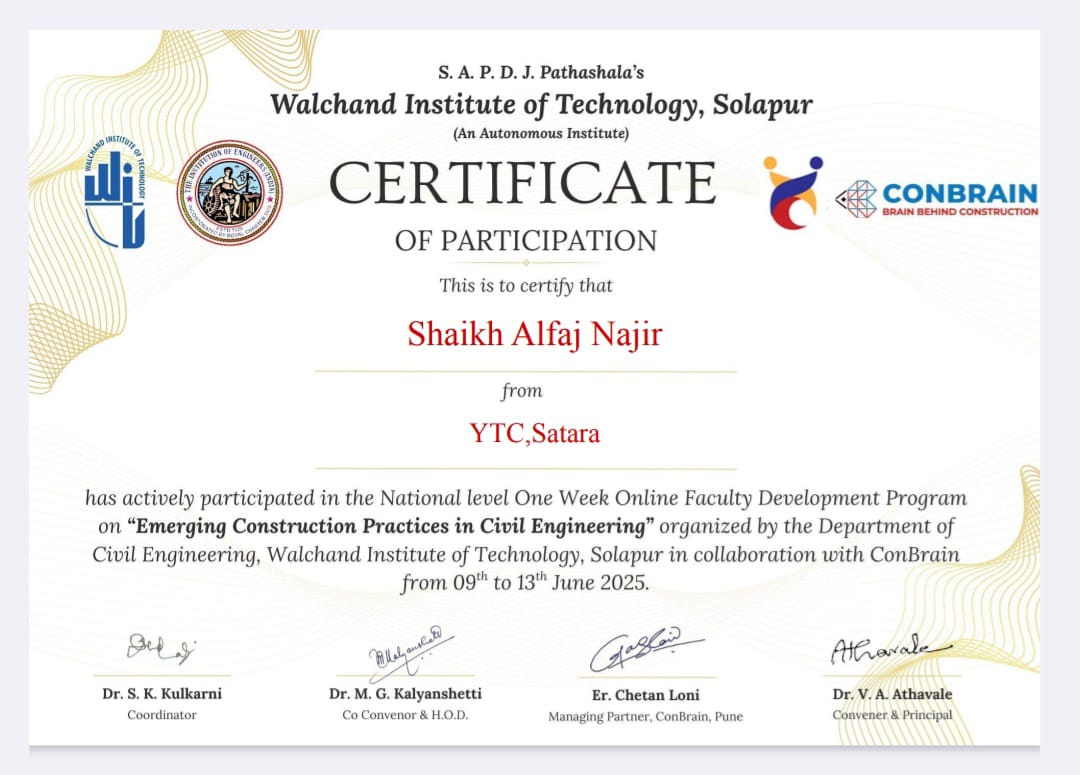
Task: Click the name Shaikh Alfaj Najir
Action: 534,334
